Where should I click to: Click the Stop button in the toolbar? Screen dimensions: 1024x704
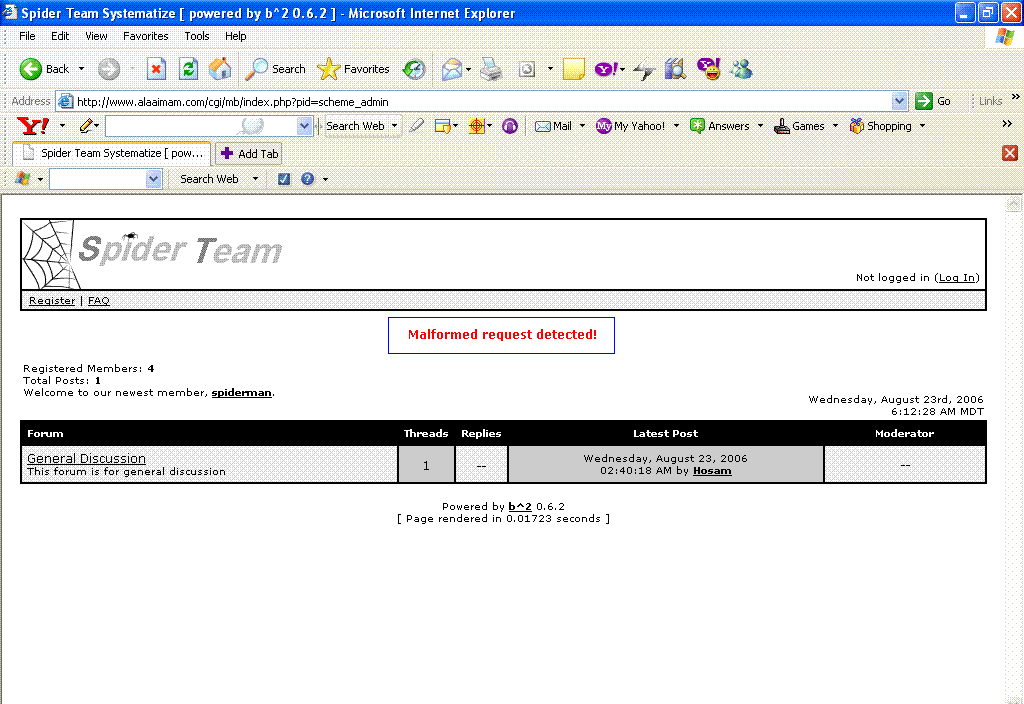pyautogui.click(x=156, y=69)
